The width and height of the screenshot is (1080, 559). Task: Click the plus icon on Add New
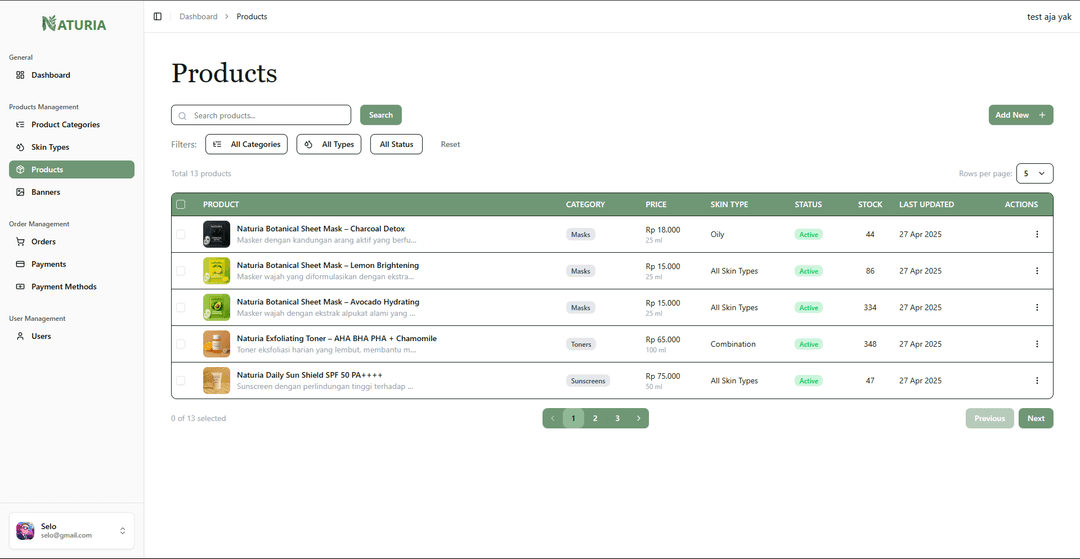coord(1042,115)
